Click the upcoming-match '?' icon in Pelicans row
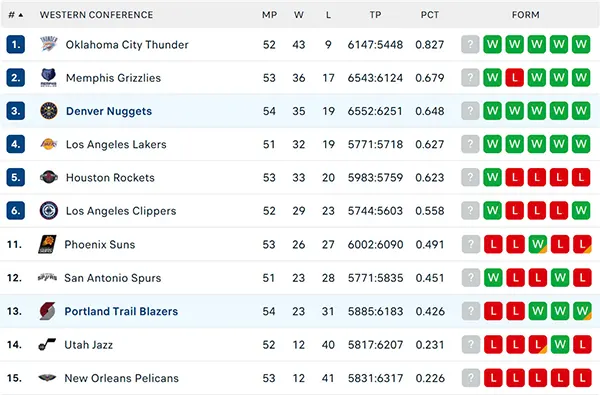Screen dimensions: 600x395 point(471,378)
